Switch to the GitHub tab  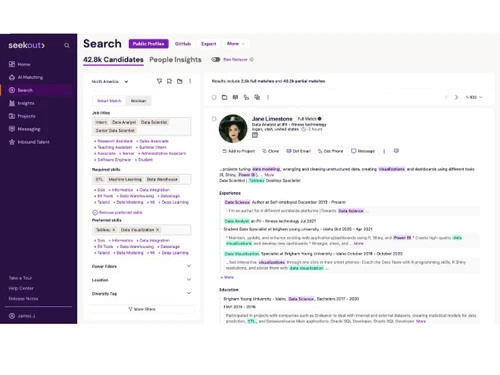point(183,44)
